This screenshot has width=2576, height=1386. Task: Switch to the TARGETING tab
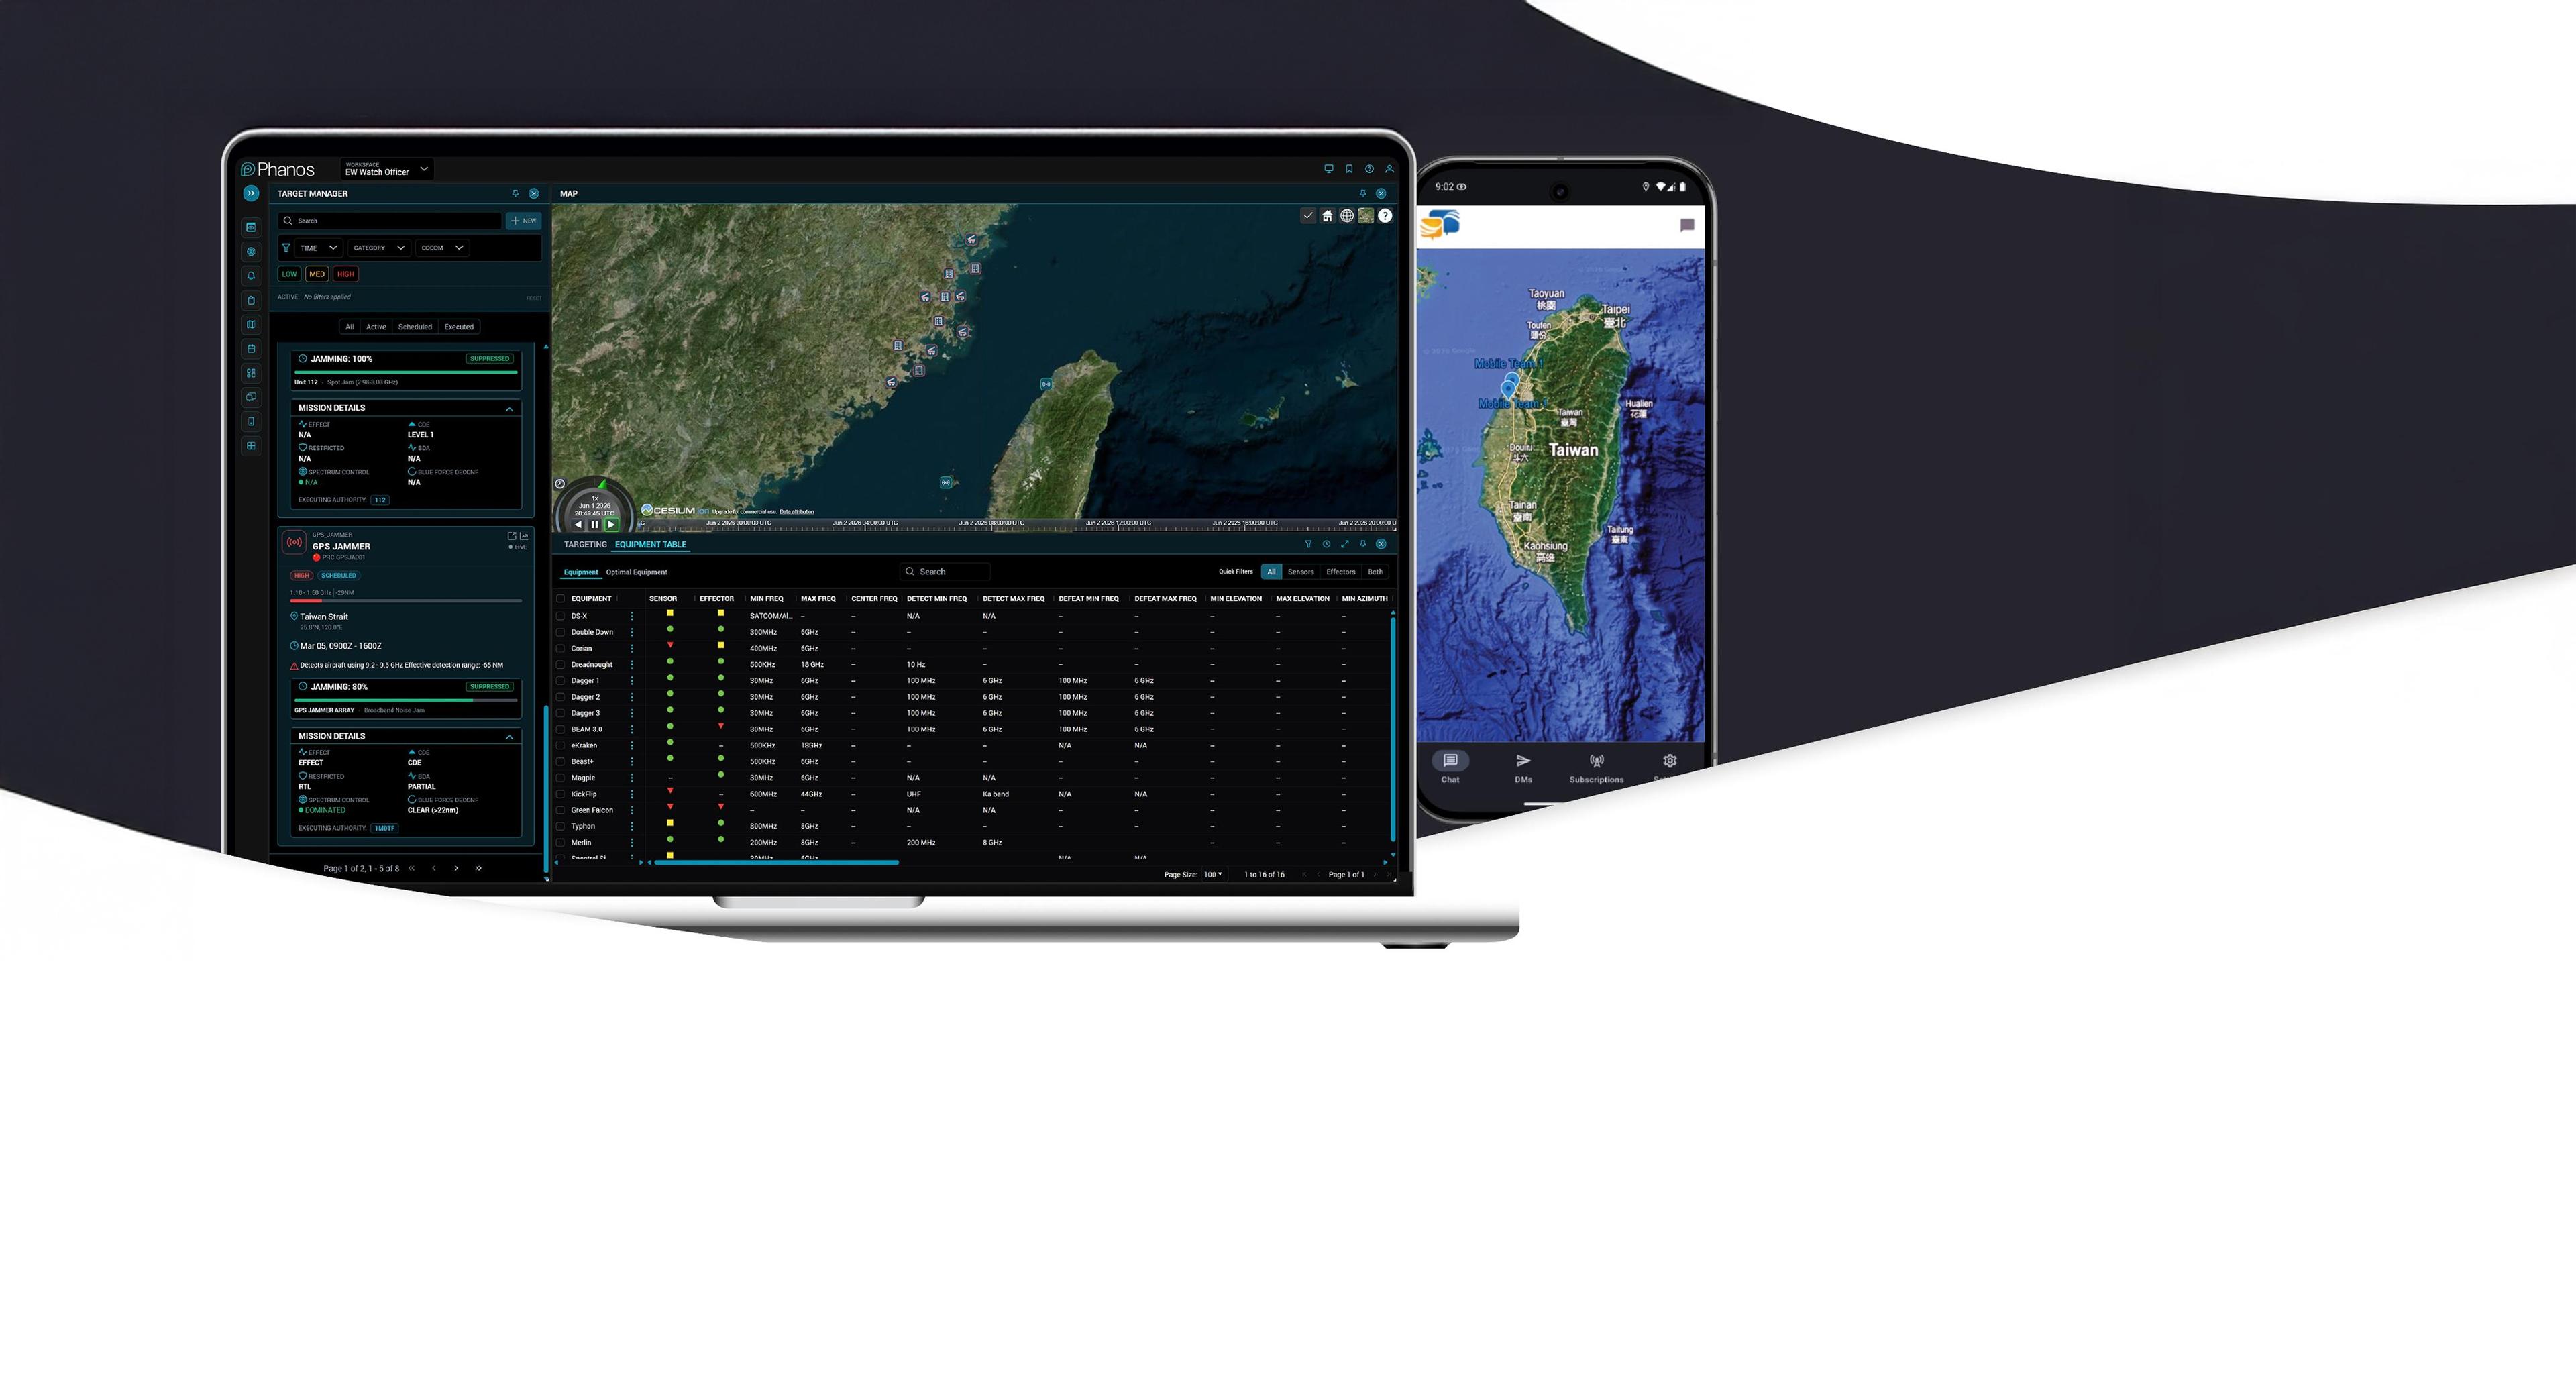pos(585,545)
